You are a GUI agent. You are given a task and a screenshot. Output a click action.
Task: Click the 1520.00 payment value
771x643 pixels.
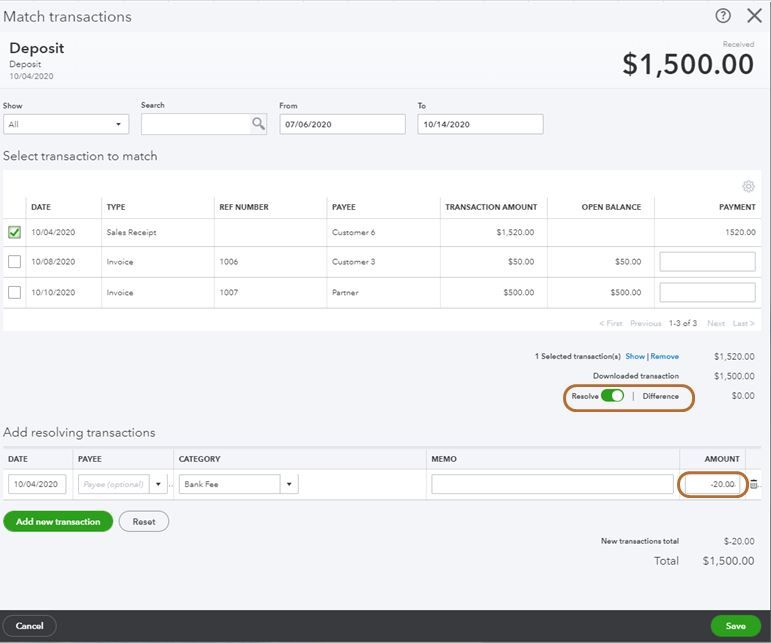[741, 232]
